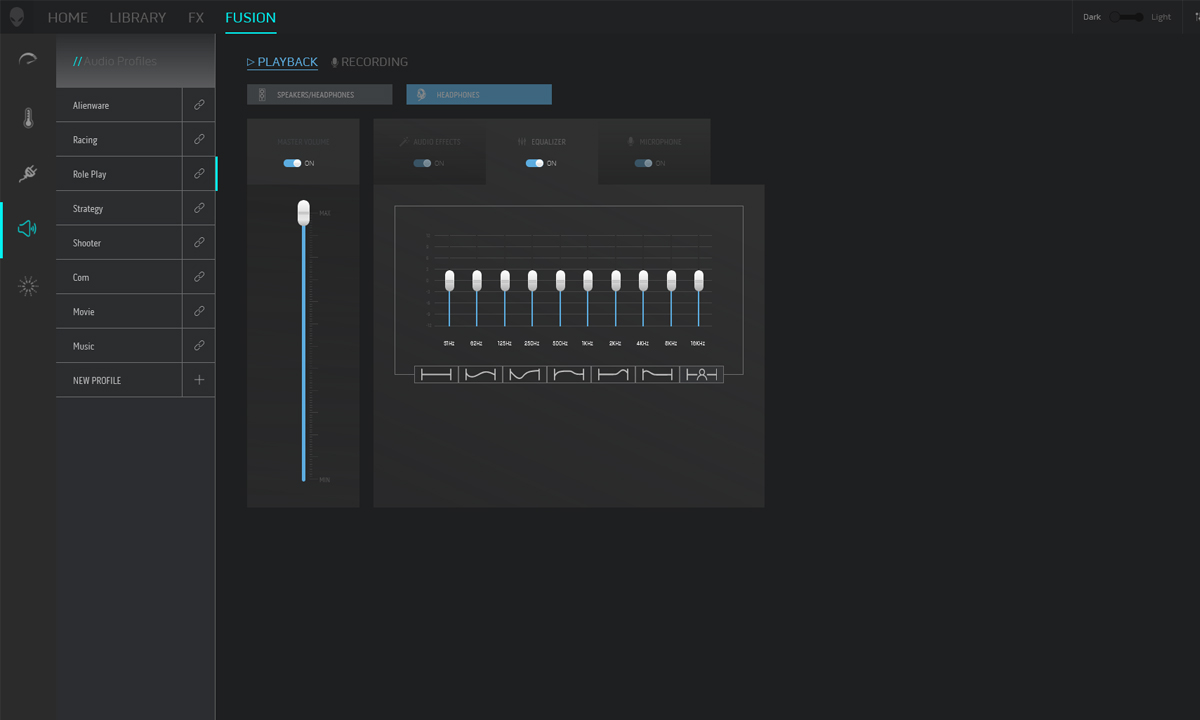This screenshot has height=720, width=1200.
Task: Open the Audio Effects panel tab
Action: (x=430, y=142)
